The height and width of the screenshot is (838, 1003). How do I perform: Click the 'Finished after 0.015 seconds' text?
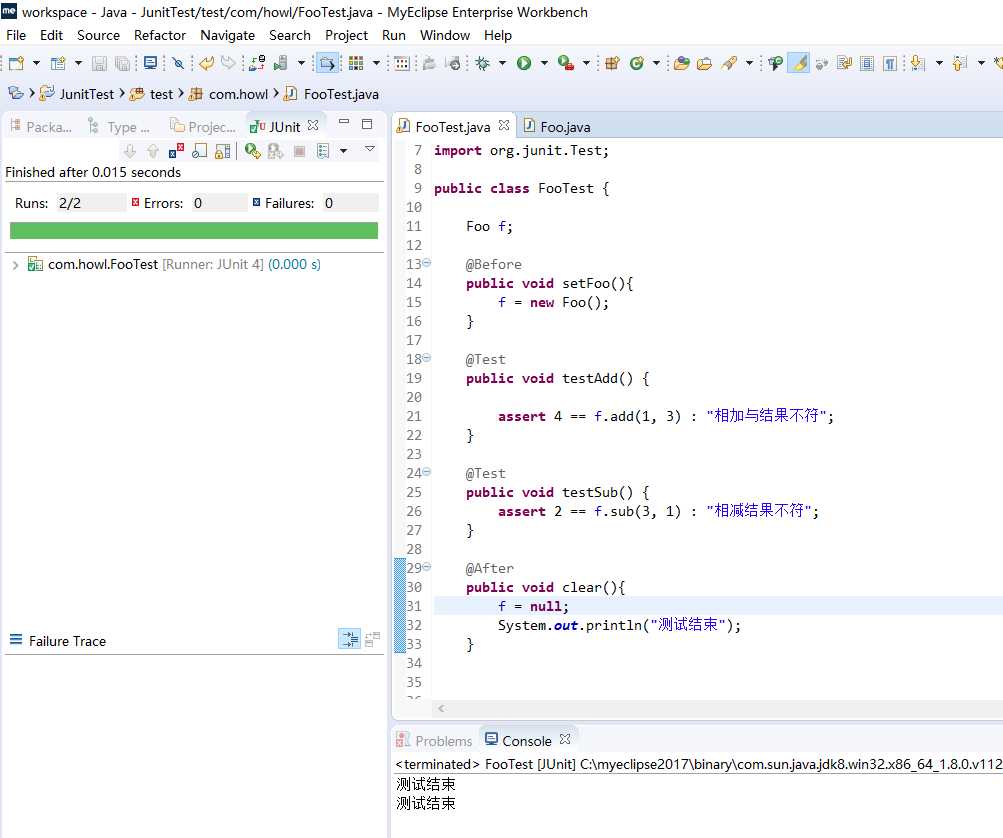pos(93,172)
